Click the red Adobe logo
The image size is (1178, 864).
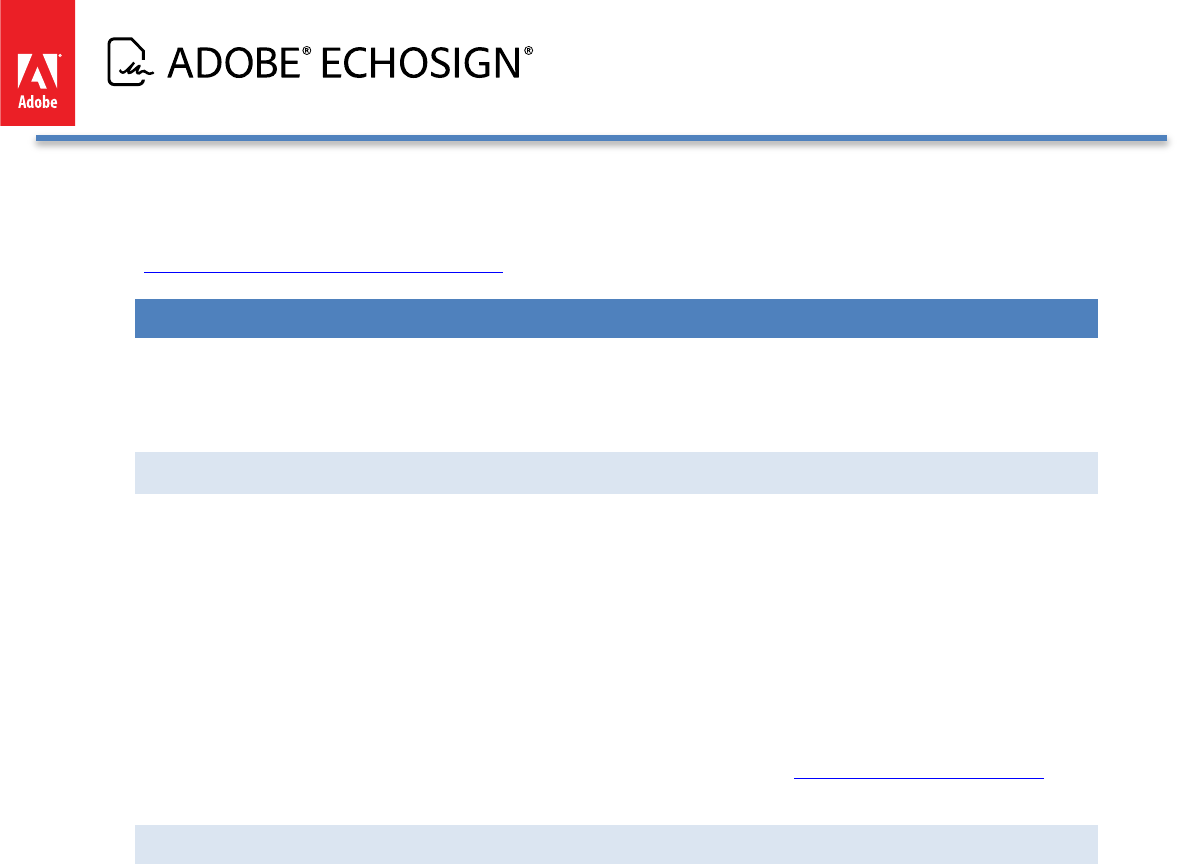click(x=38, y=63)
